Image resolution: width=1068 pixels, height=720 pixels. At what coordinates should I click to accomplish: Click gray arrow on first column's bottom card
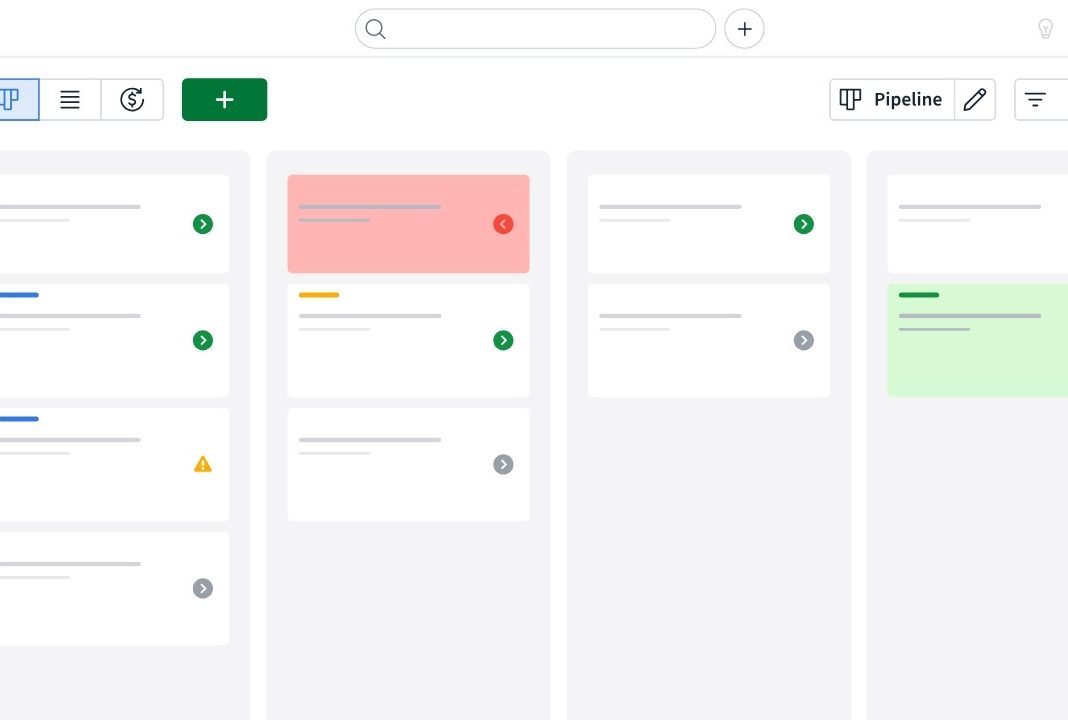click(203, 589)
